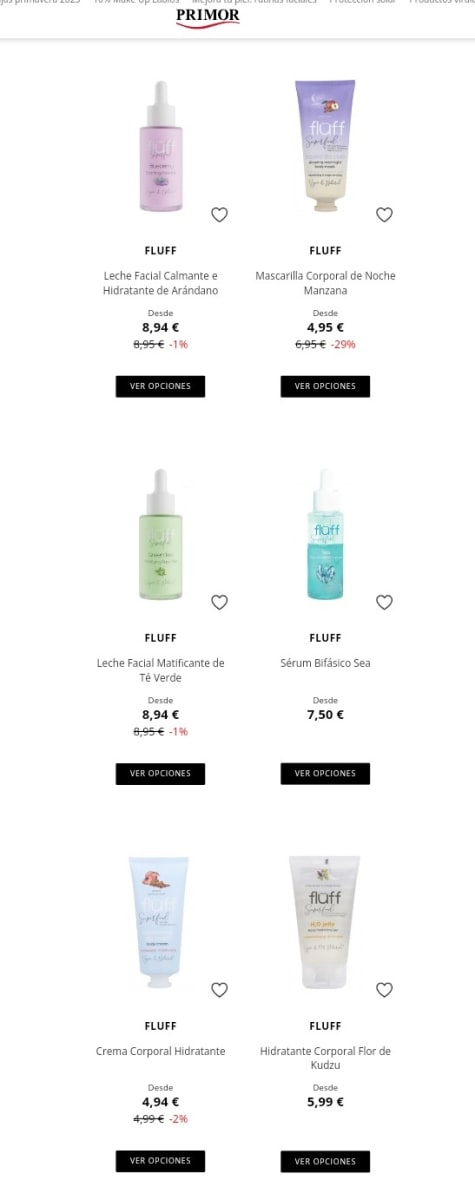Viewport: 475px width, 1187px height.
Task: Click Ver Opciones under Mascarilla Corporal de Noche
Action: (325, 386)
